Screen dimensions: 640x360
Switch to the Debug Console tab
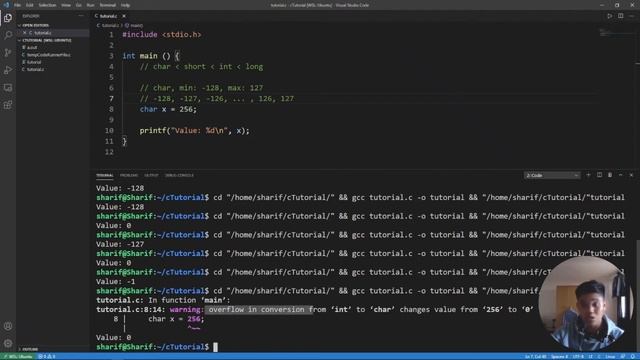click(179, 176)
